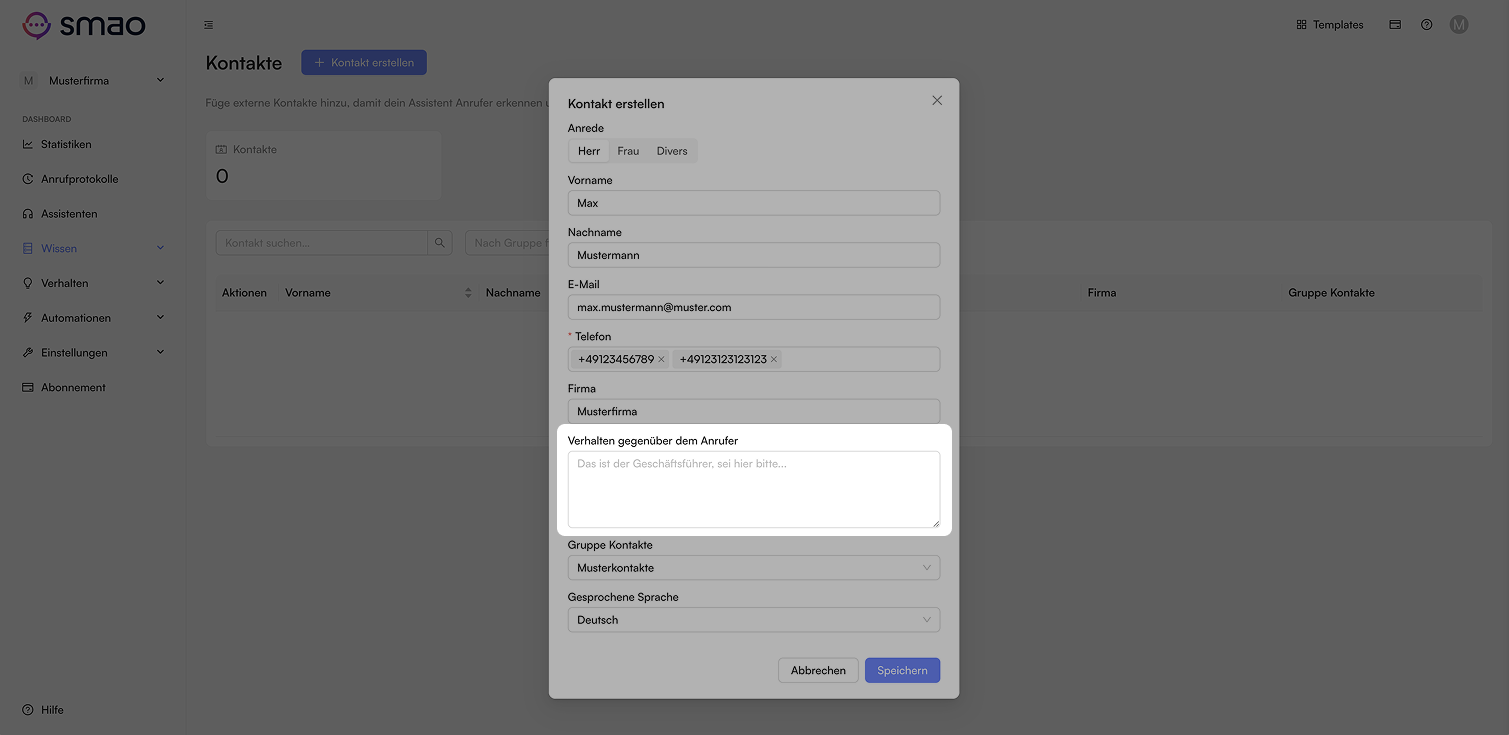Click the Gruppe Kontakte column header

(x=1331, y=293)
